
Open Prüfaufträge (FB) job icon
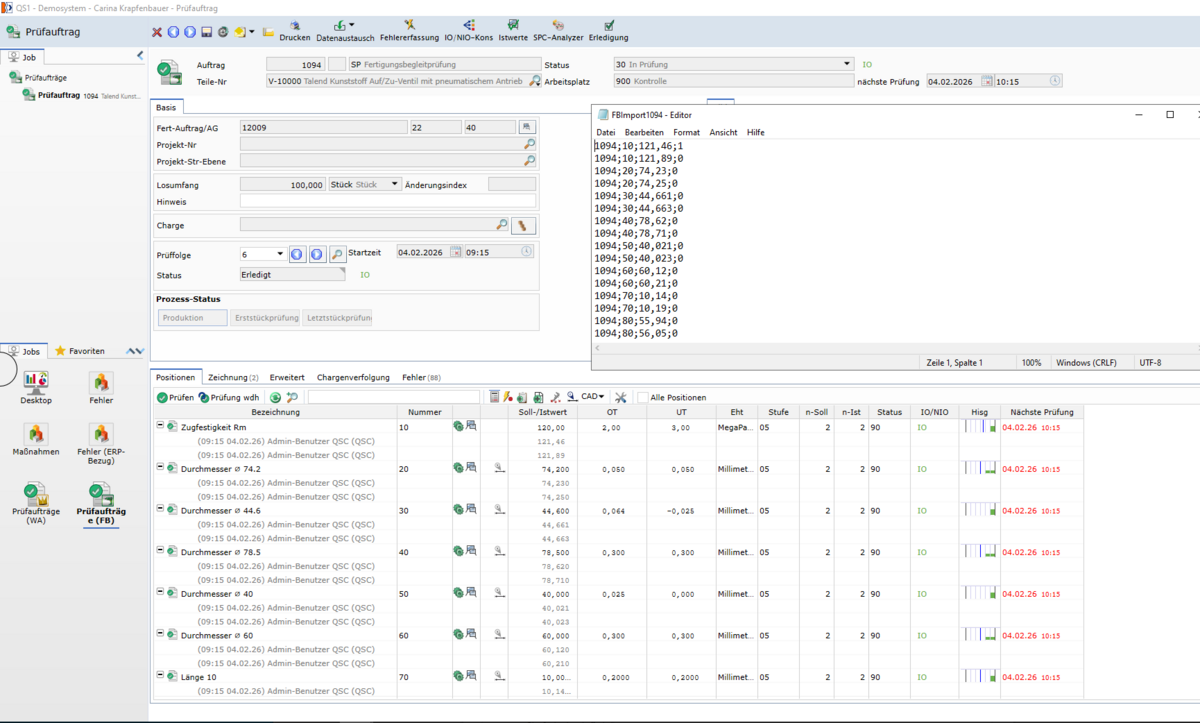coord(101,503)
